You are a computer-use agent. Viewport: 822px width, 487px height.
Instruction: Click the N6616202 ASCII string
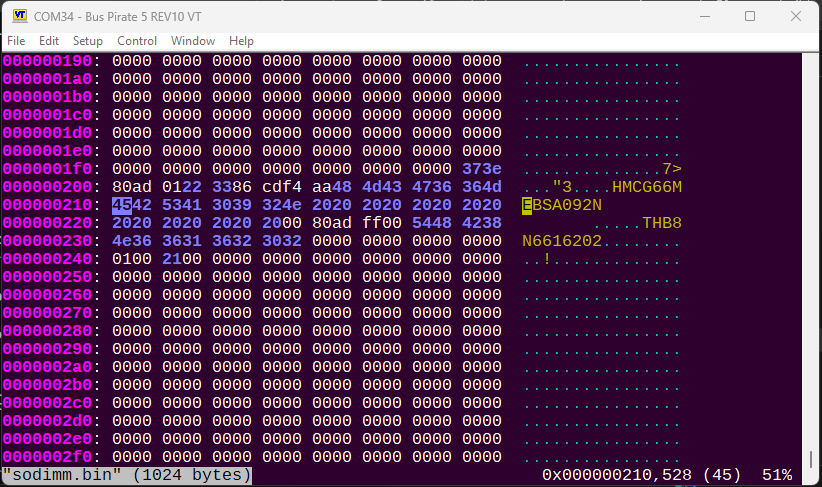tap(561, 241)
